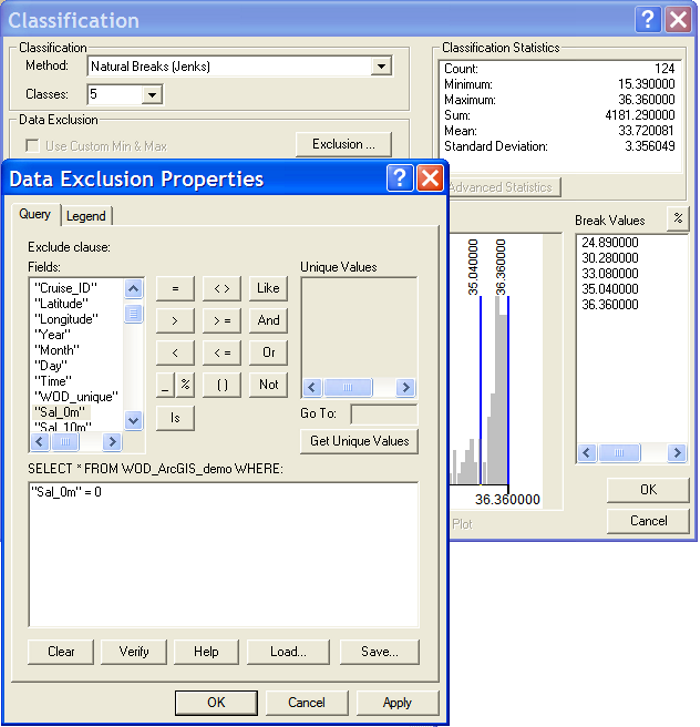
Task: Insert the less-than-or-equal operator
Action: (x=222, y=353)
